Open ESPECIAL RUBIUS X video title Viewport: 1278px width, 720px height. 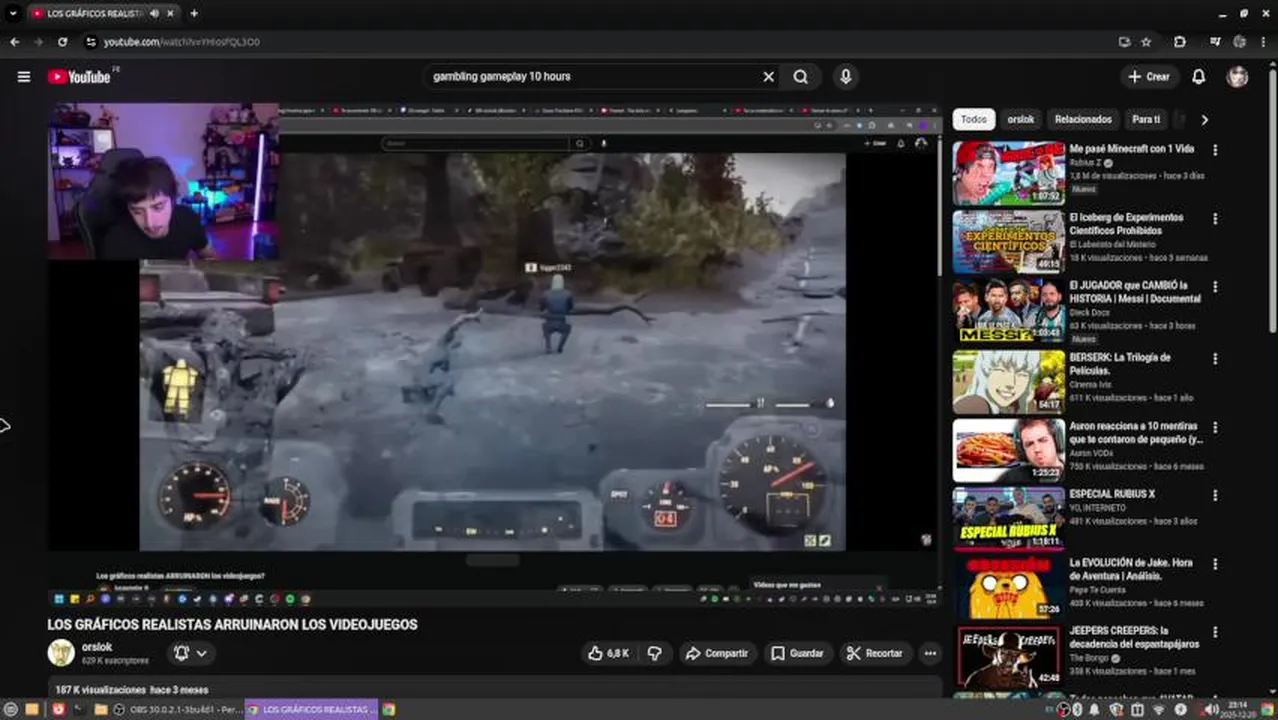coord(1112,494)
